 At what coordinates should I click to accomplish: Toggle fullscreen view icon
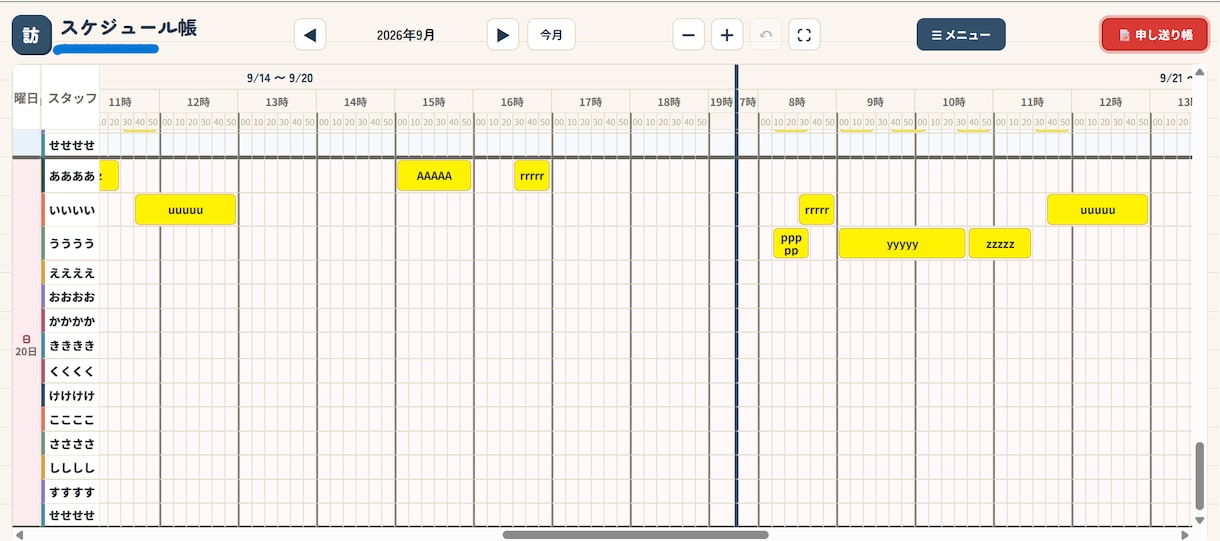coord(804,34)
